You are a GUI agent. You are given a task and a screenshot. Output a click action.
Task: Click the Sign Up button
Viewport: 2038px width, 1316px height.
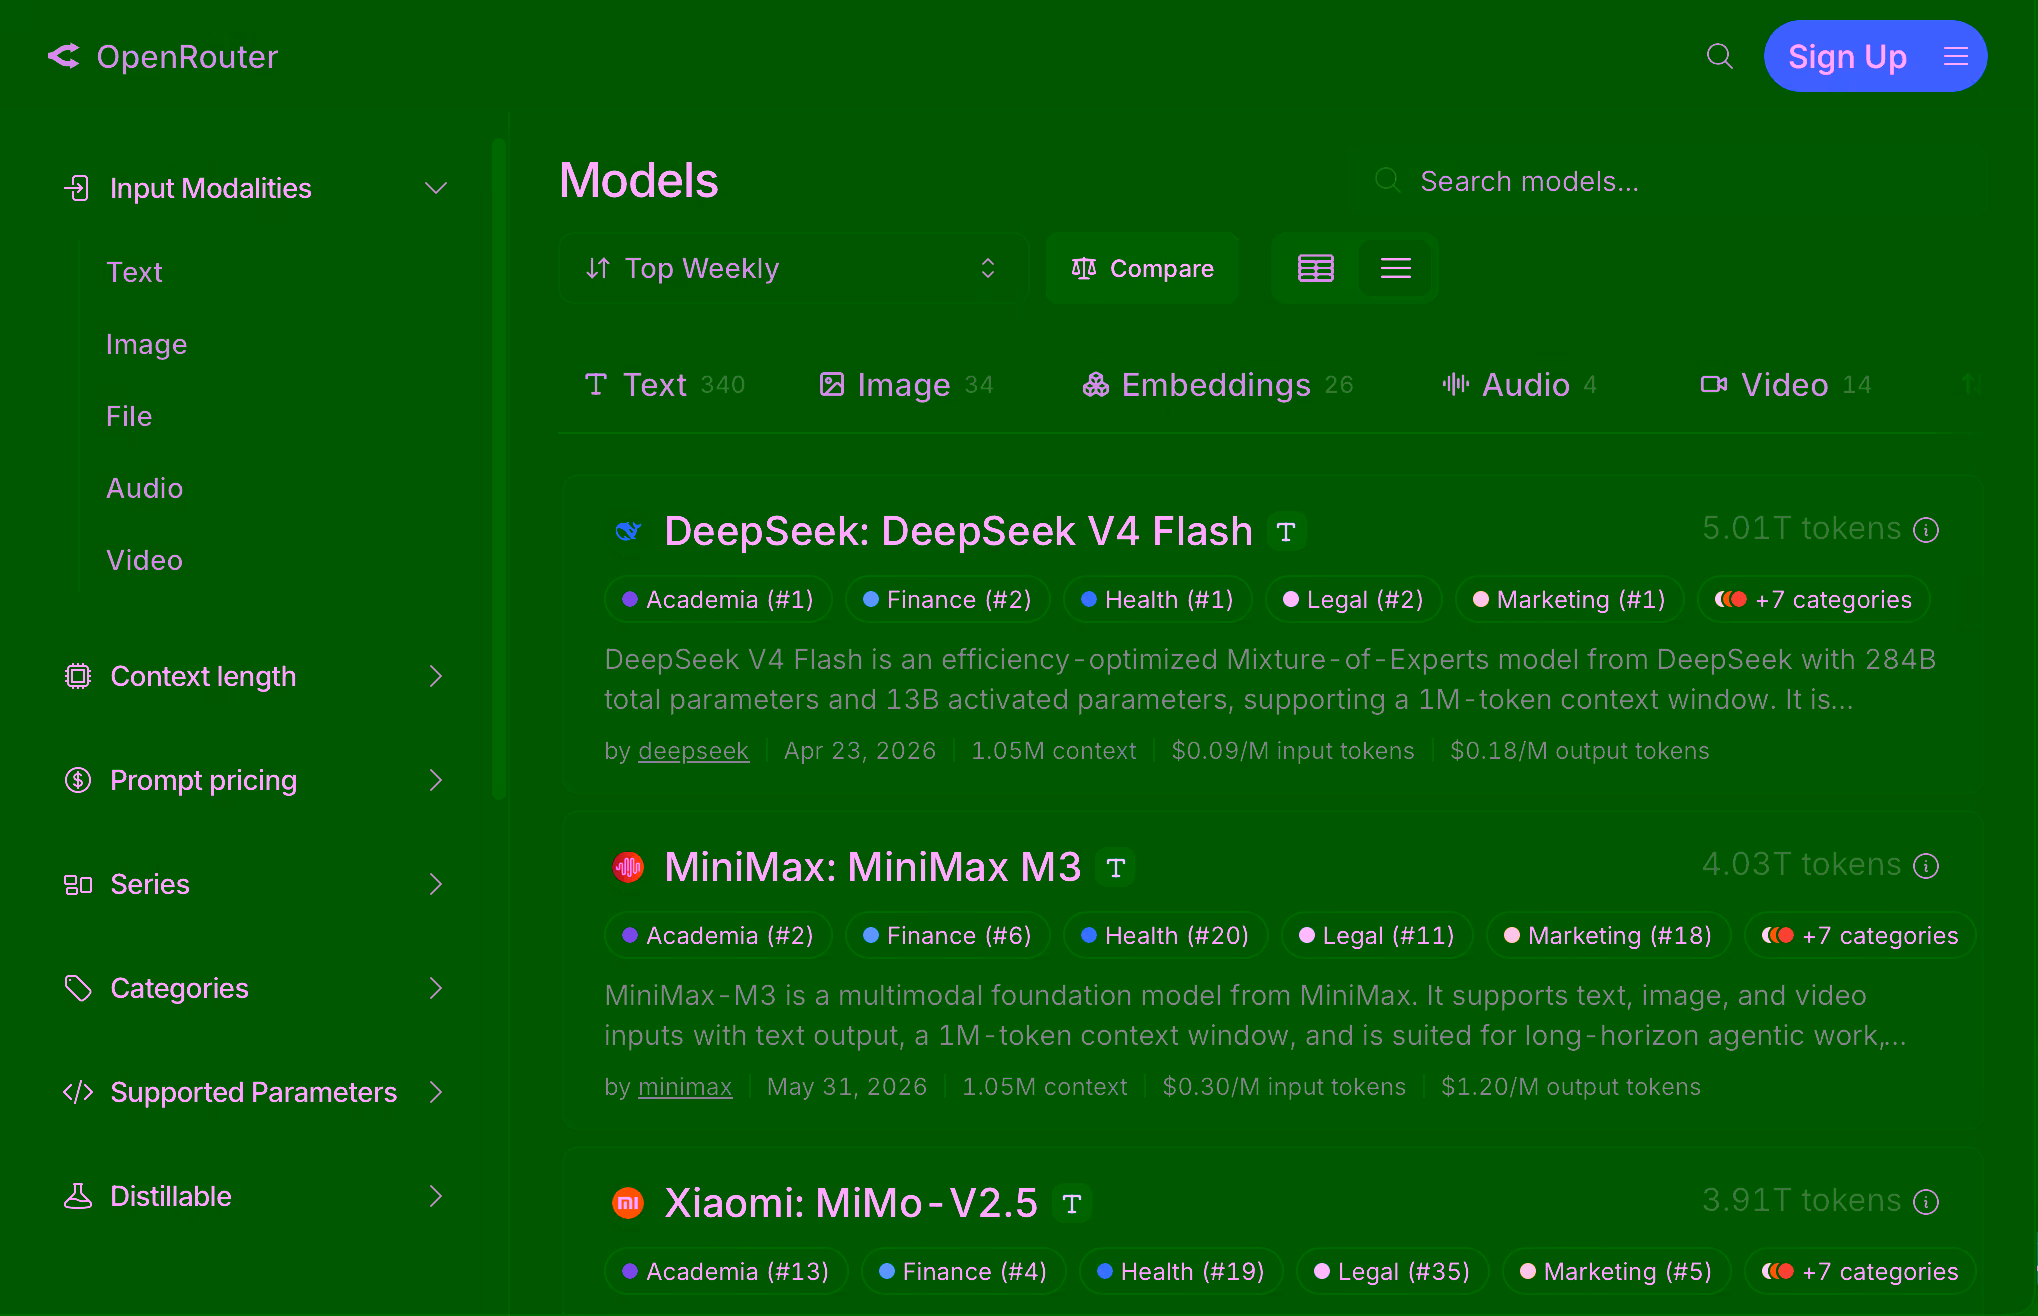tap(1847, 56)
